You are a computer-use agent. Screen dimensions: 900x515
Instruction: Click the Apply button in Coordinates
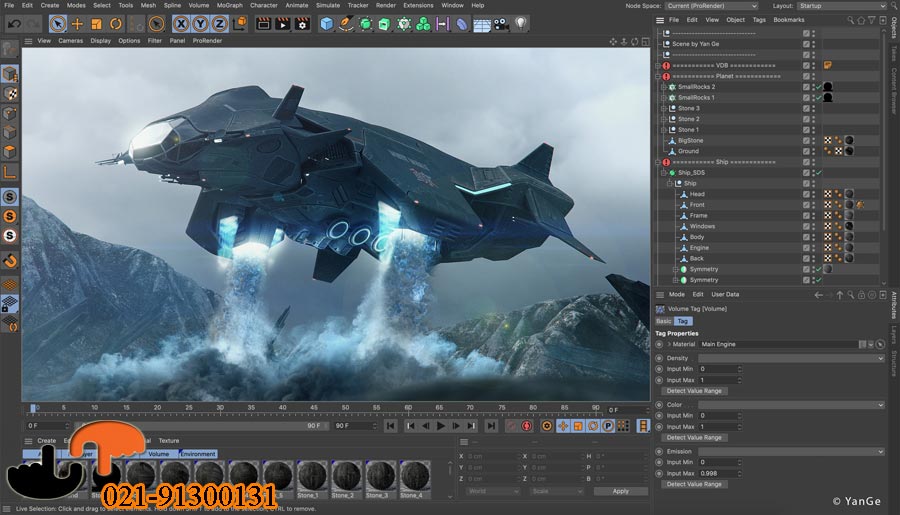tap(620, 491)
